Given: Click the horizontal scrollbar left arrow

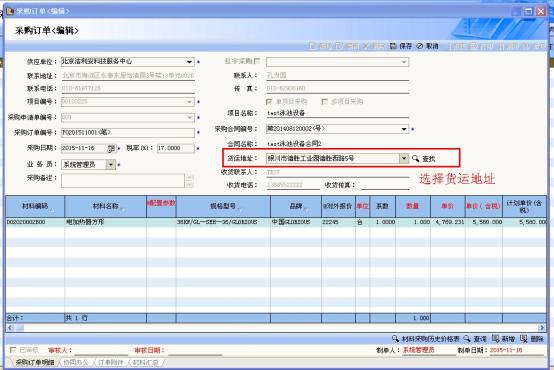Looking at the screenshot, I should click(x=10, y=328).
